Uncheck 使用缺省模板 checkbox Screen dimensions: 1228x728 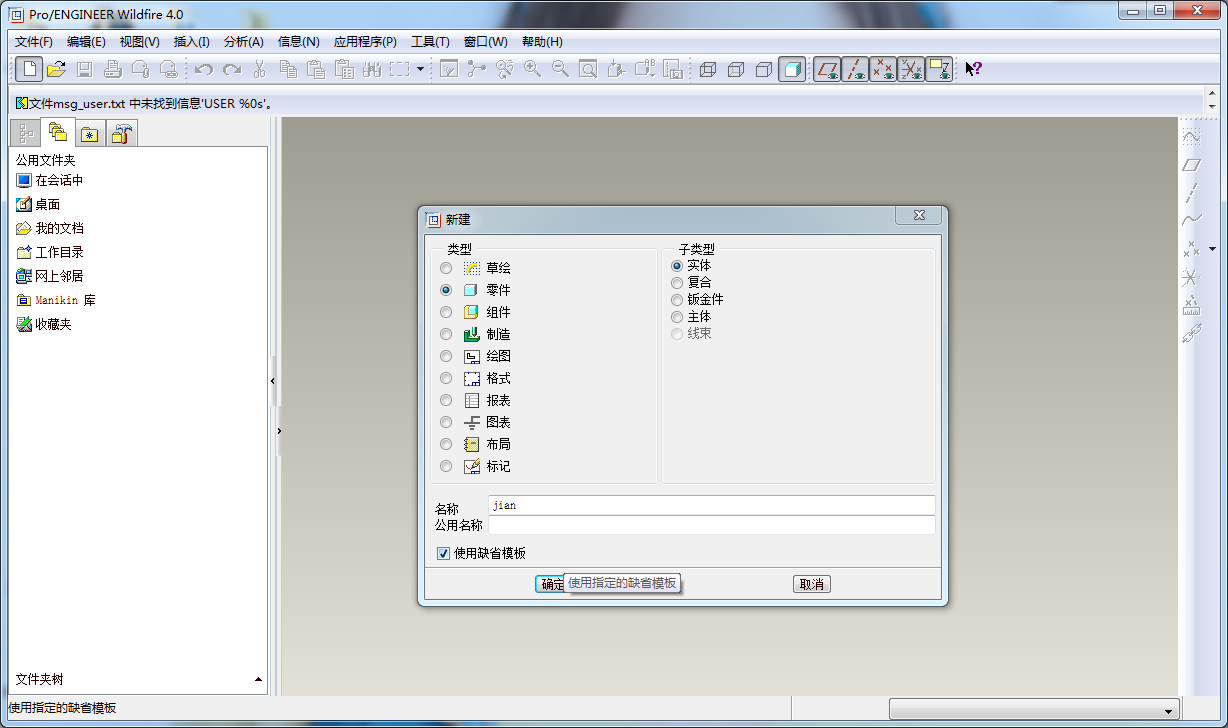(443, 554)
